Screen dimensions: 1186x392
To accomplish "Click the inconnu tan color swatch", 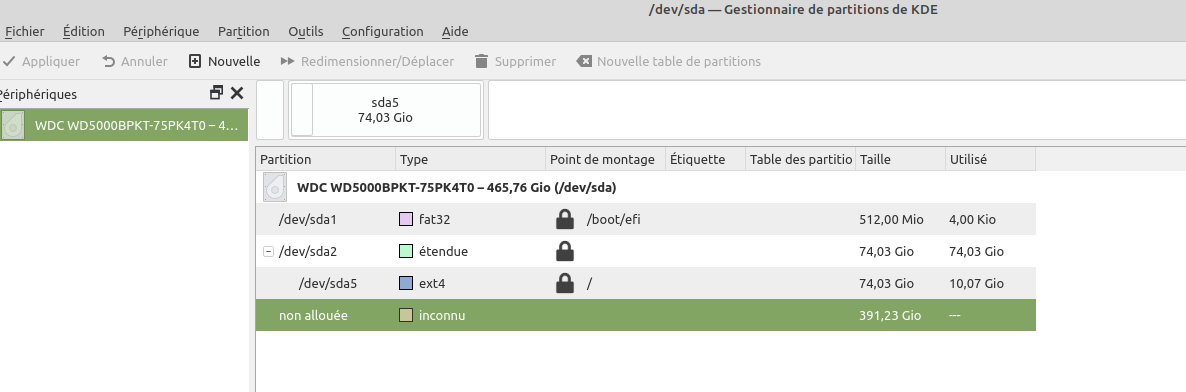I will coord(405,316).
